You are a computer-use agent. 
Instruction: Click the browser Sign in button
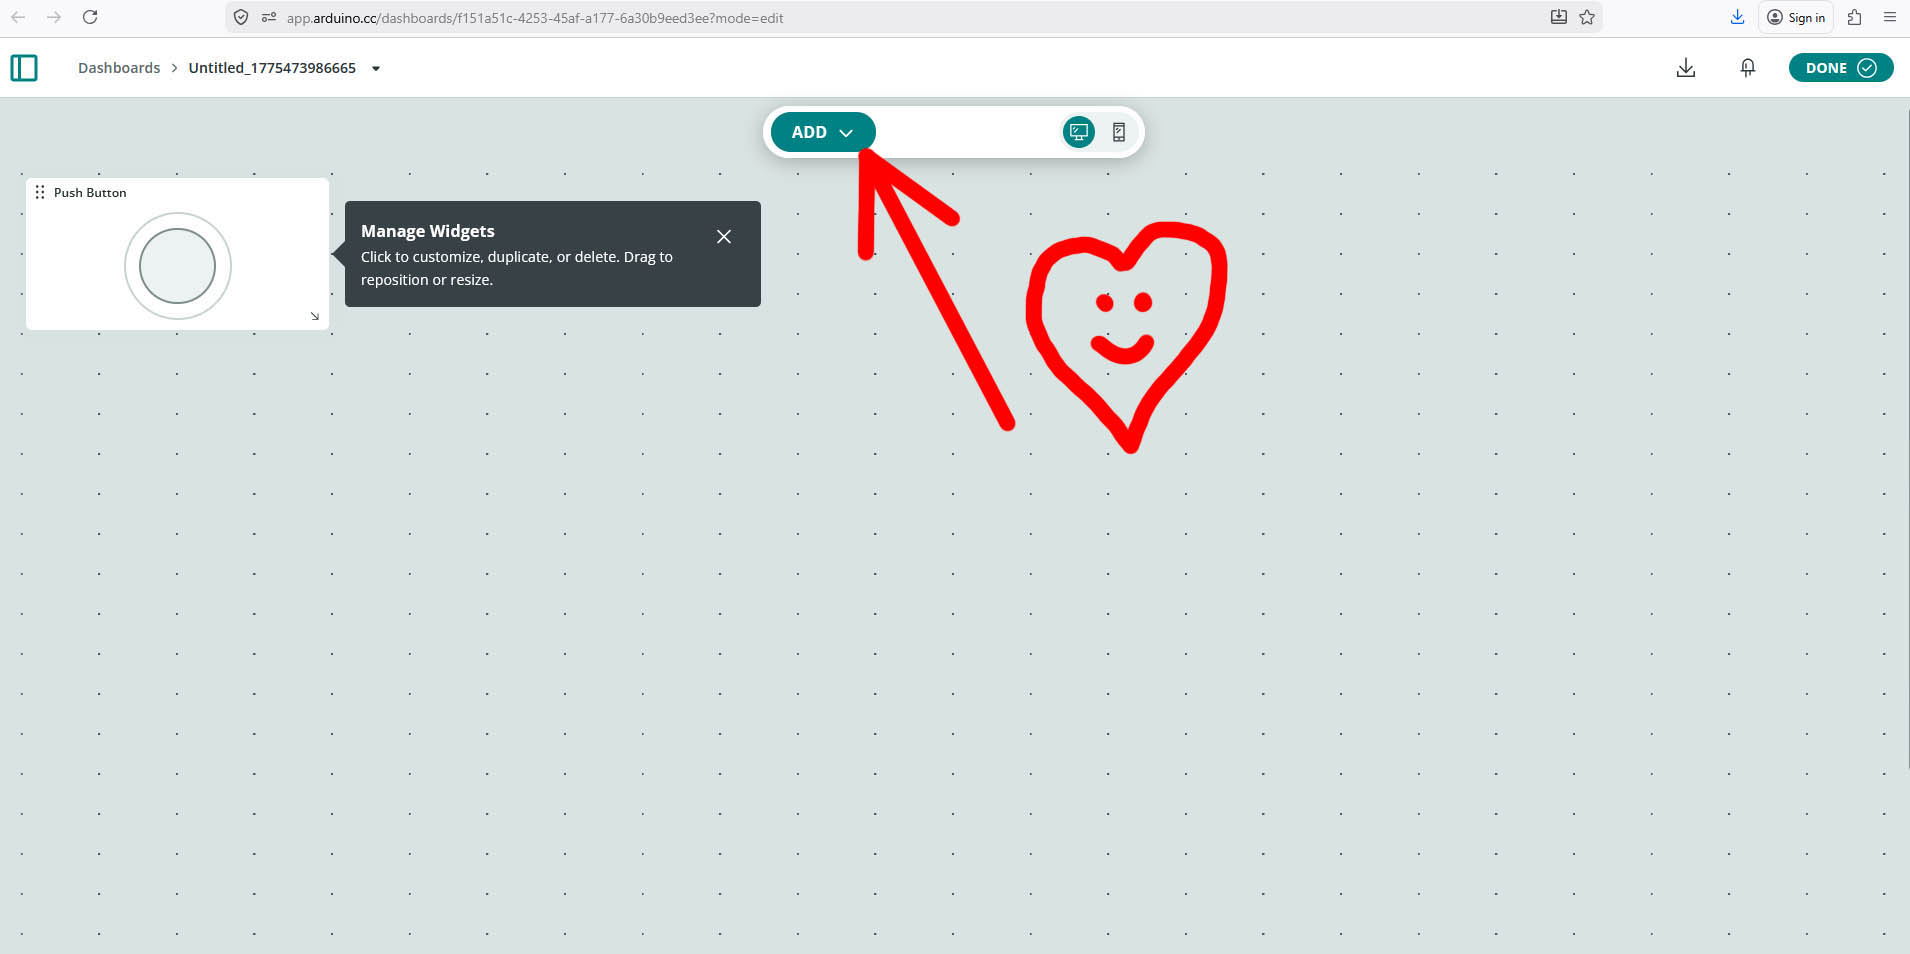click(1796, 17)
